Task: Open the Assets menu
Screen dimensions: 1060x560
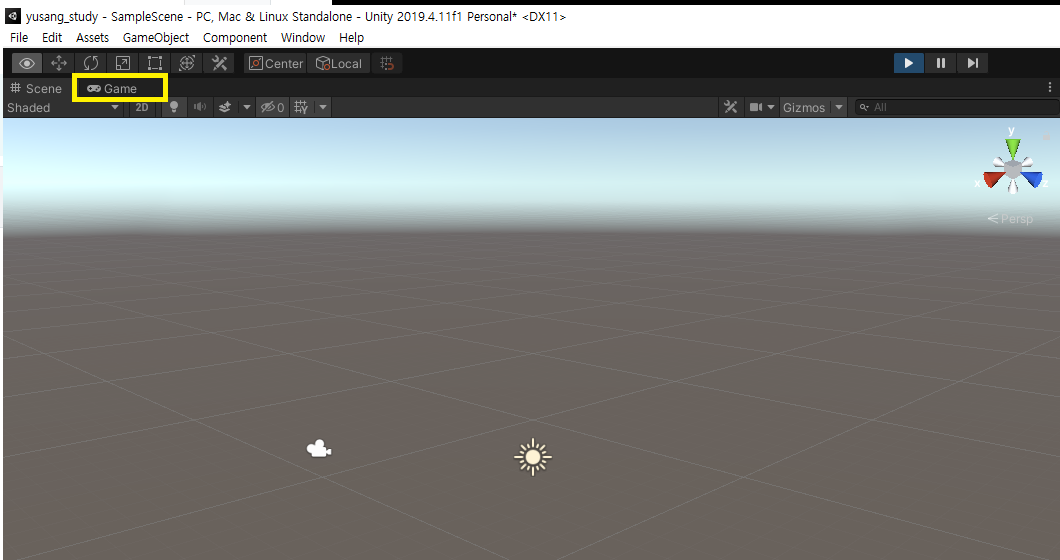Action: pos(92,38)
